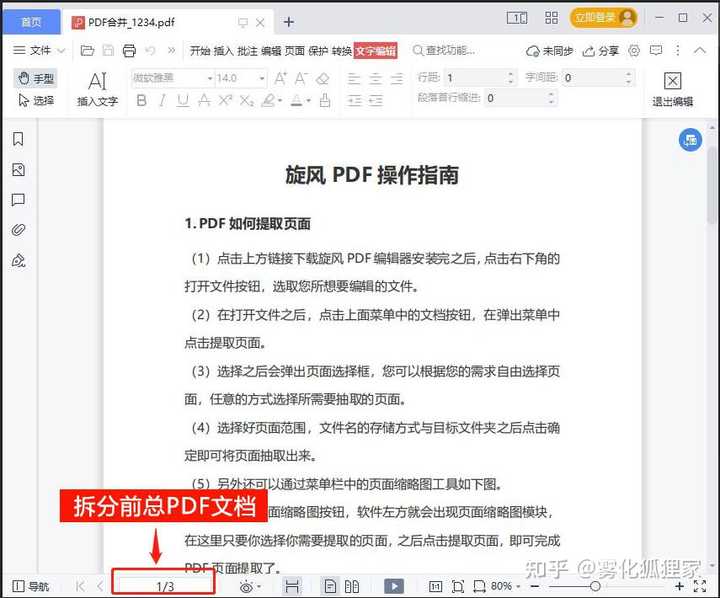Click the 分享 share button

(x=601, y=51)
